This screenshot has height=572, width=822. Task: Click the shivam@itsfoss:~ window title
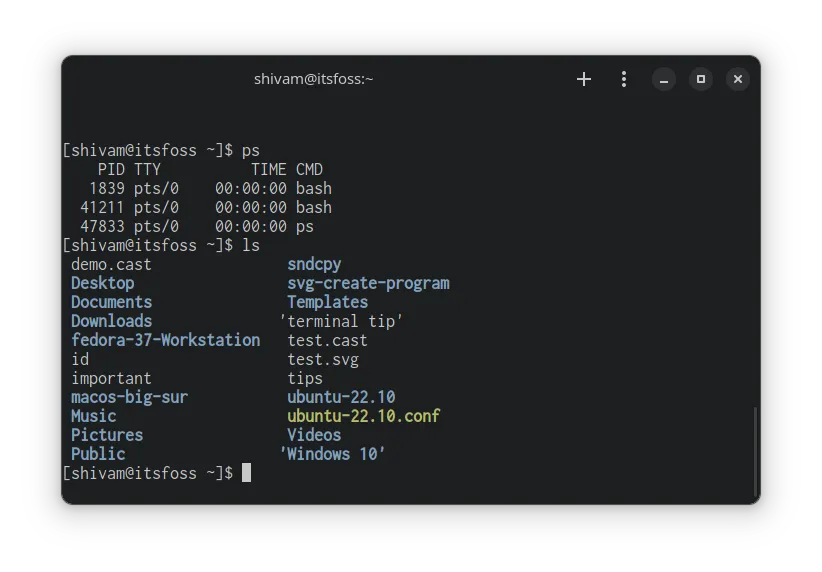point(313,79)
